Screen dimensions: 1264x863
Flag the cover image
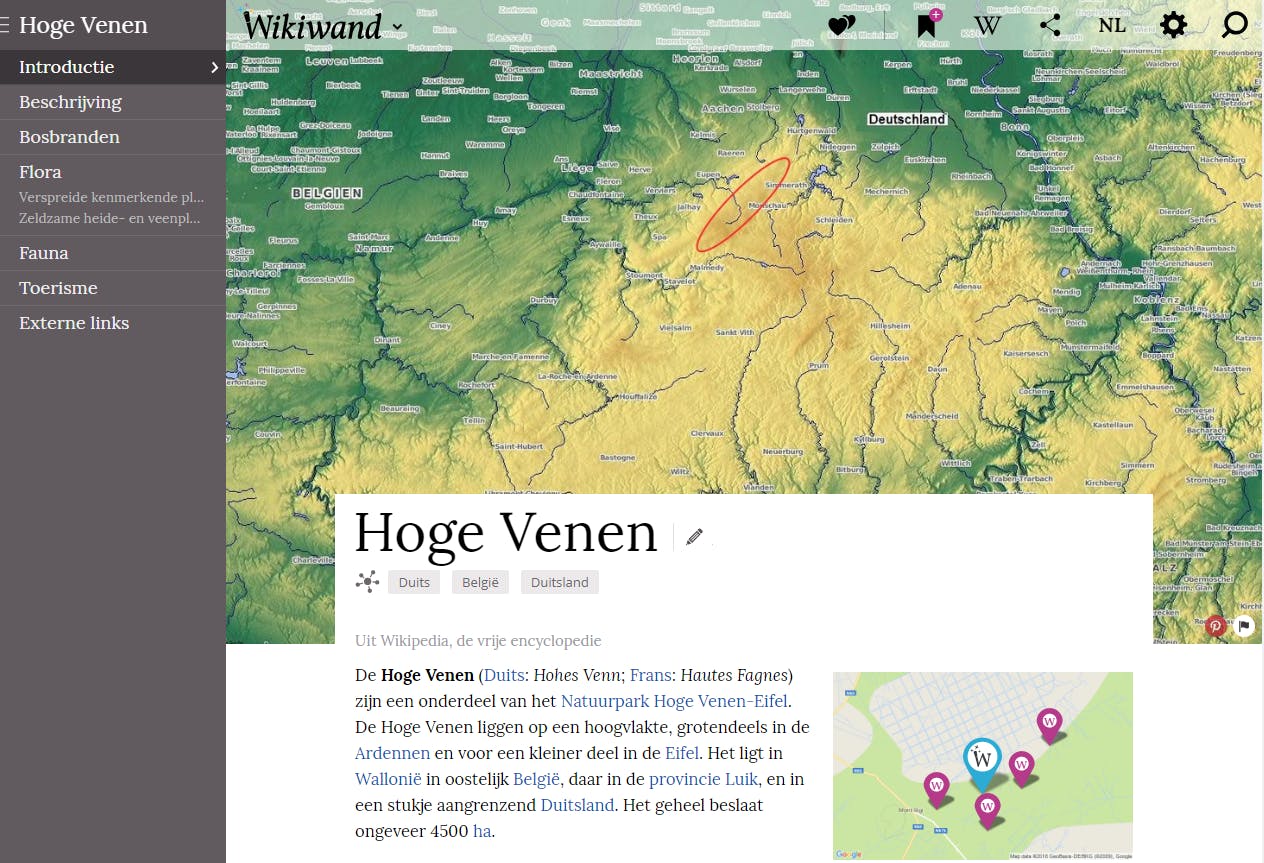[1243, 626]
